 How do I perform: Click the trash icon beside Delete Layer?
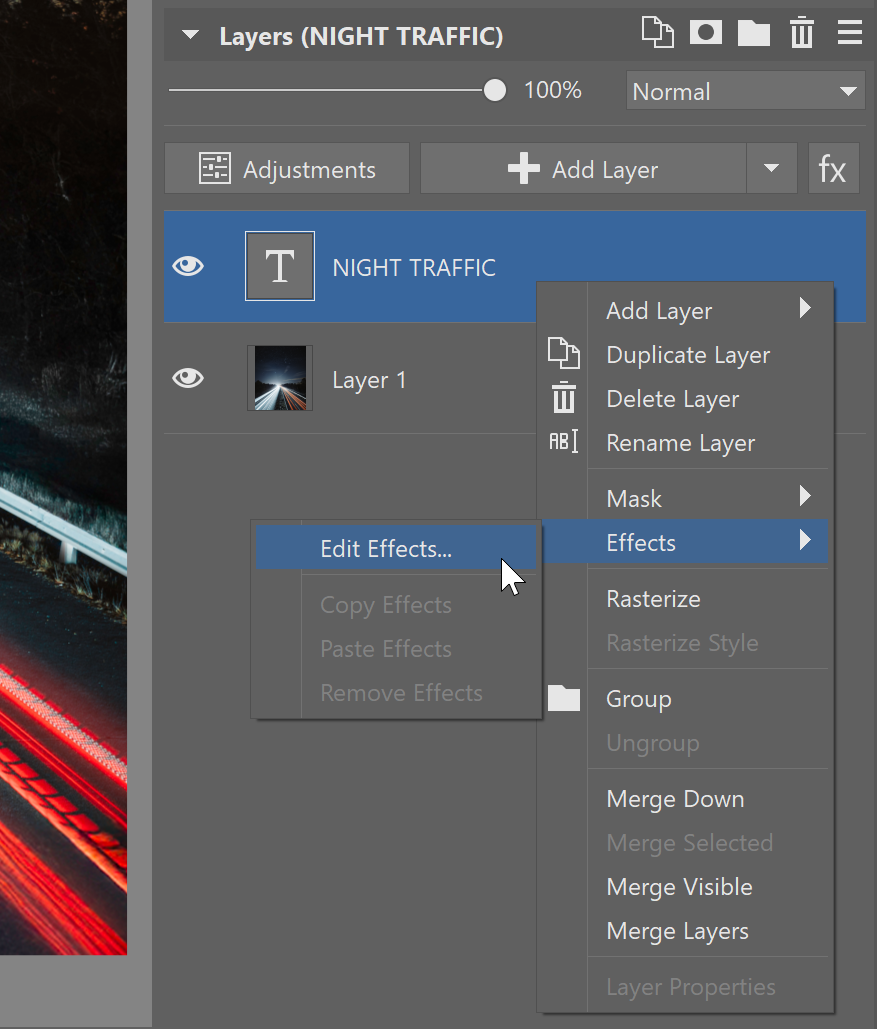564,399
